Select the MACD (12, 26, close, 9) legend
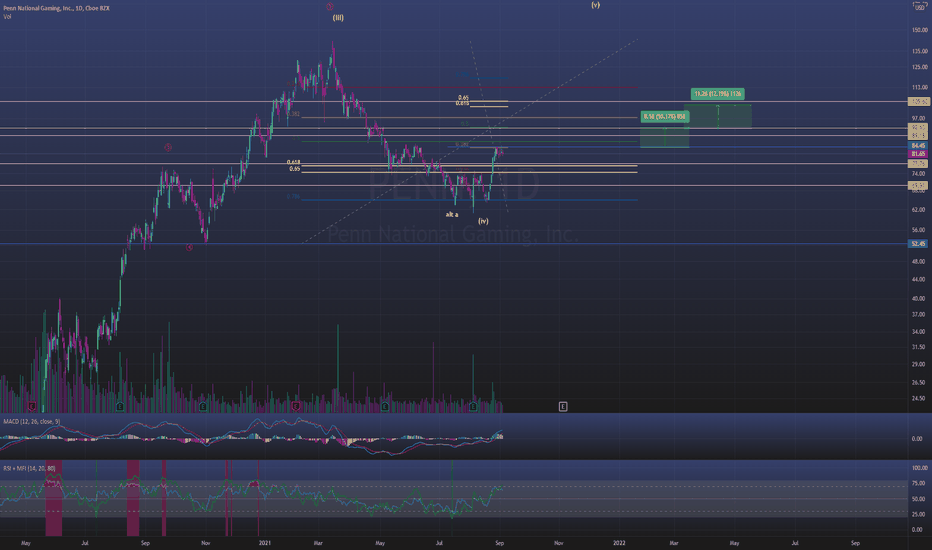This screenshot has height=550, width=932. tap(32, 422)
